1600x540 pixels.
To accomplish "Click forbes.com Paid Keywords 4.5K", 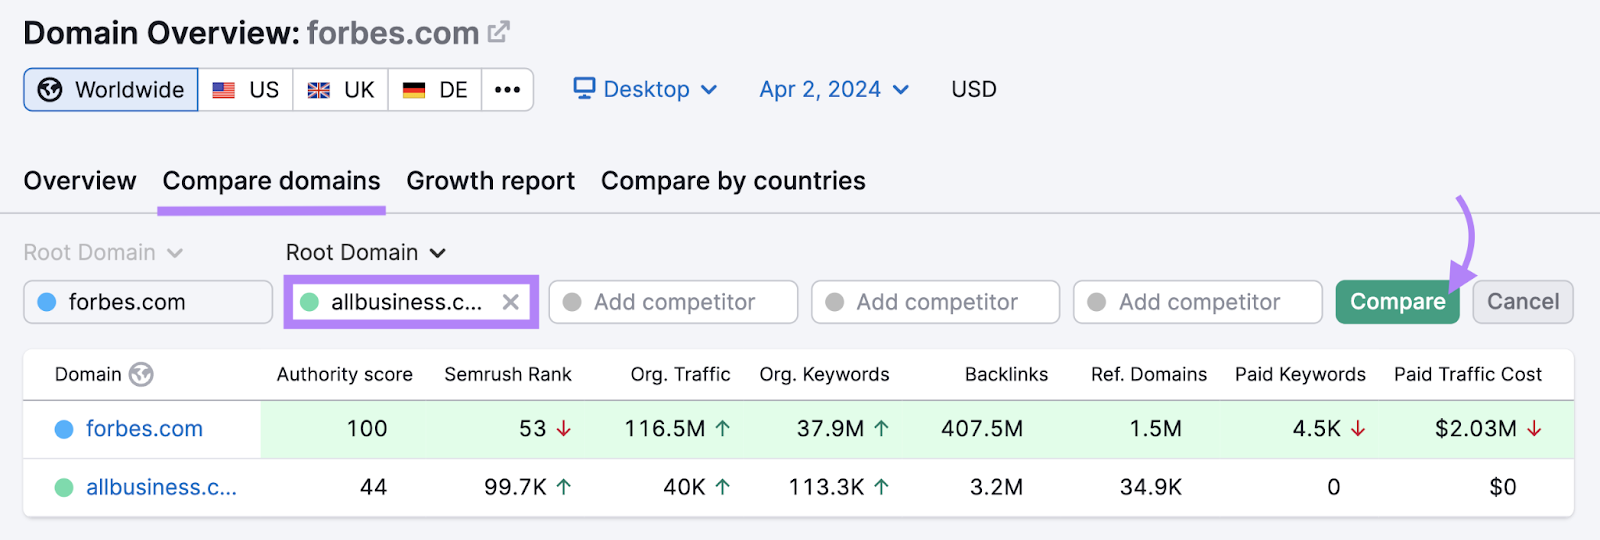I will (x=1316, y=429).
